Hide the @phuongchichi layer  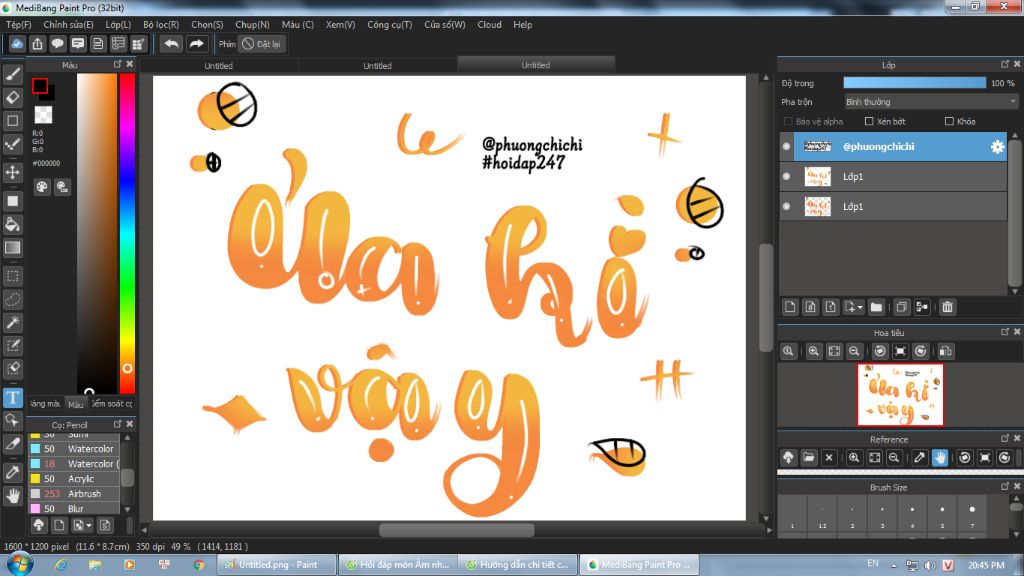tap(786, 147)
